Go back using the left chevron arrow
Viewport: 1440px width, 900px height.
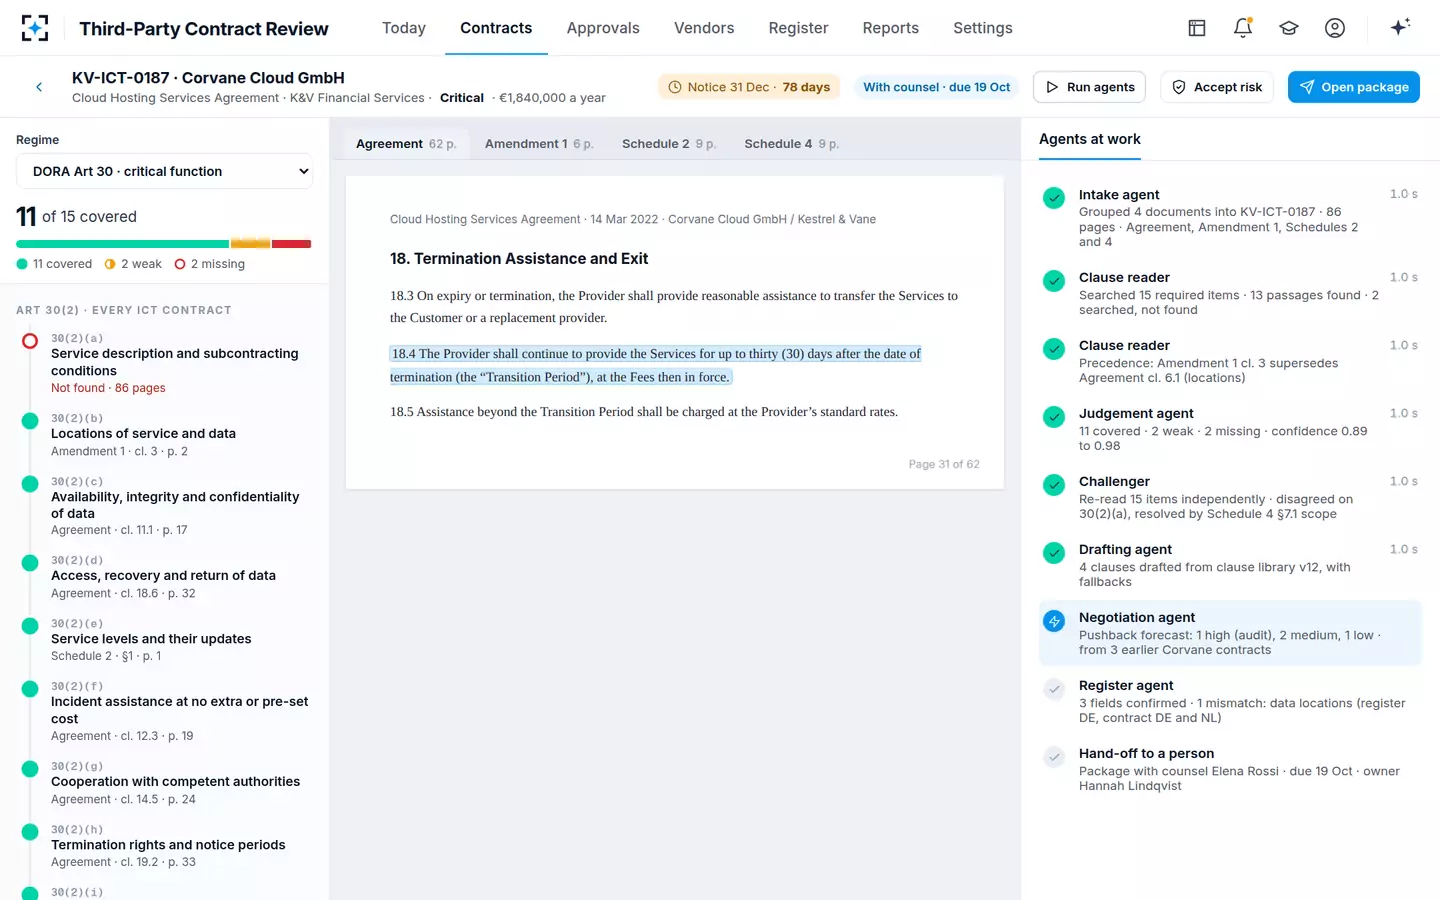39,87
